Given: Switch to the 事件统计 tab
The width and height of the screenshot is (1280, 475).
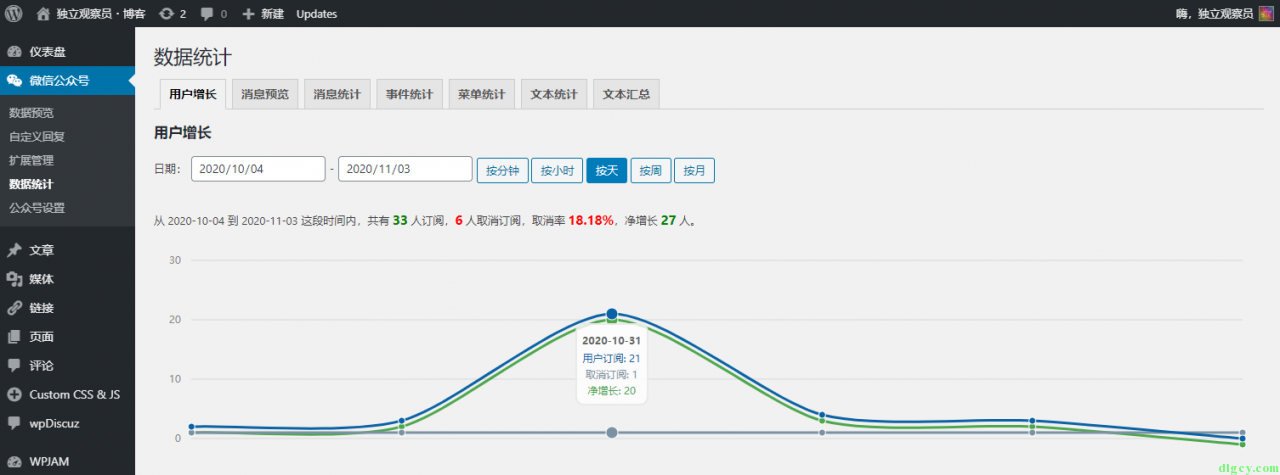Looking at the screenshot, I should [x=410, y=94].
